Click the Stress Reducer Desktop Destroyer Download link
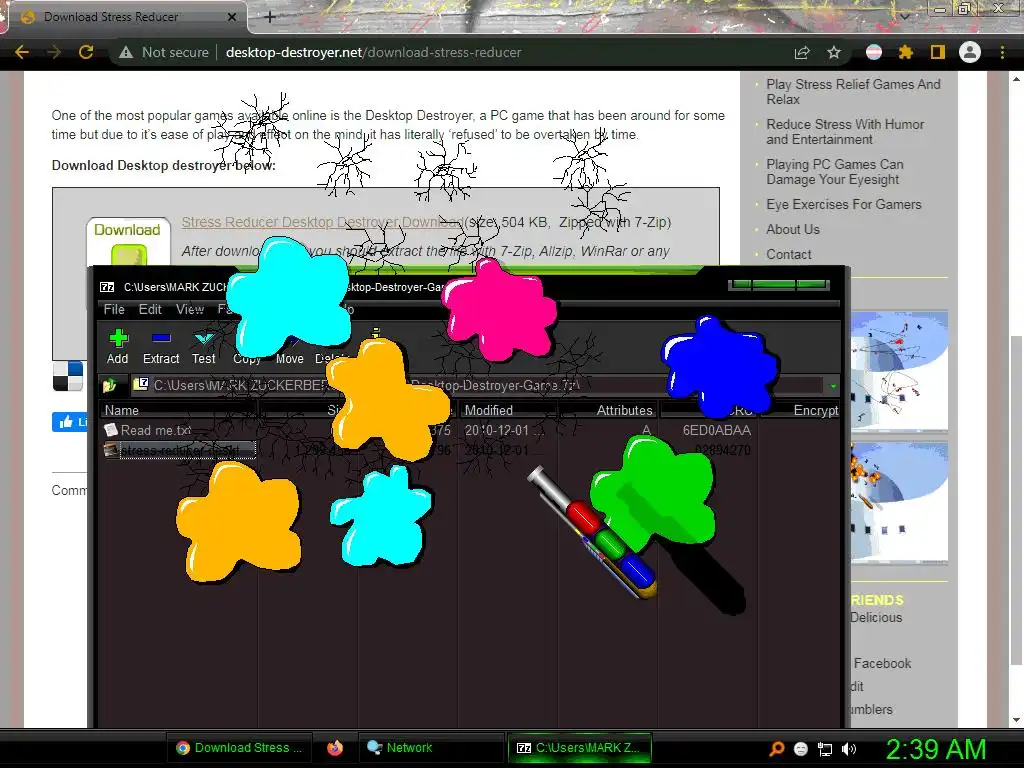1024x768 pixels. click(x=323, y=222)
